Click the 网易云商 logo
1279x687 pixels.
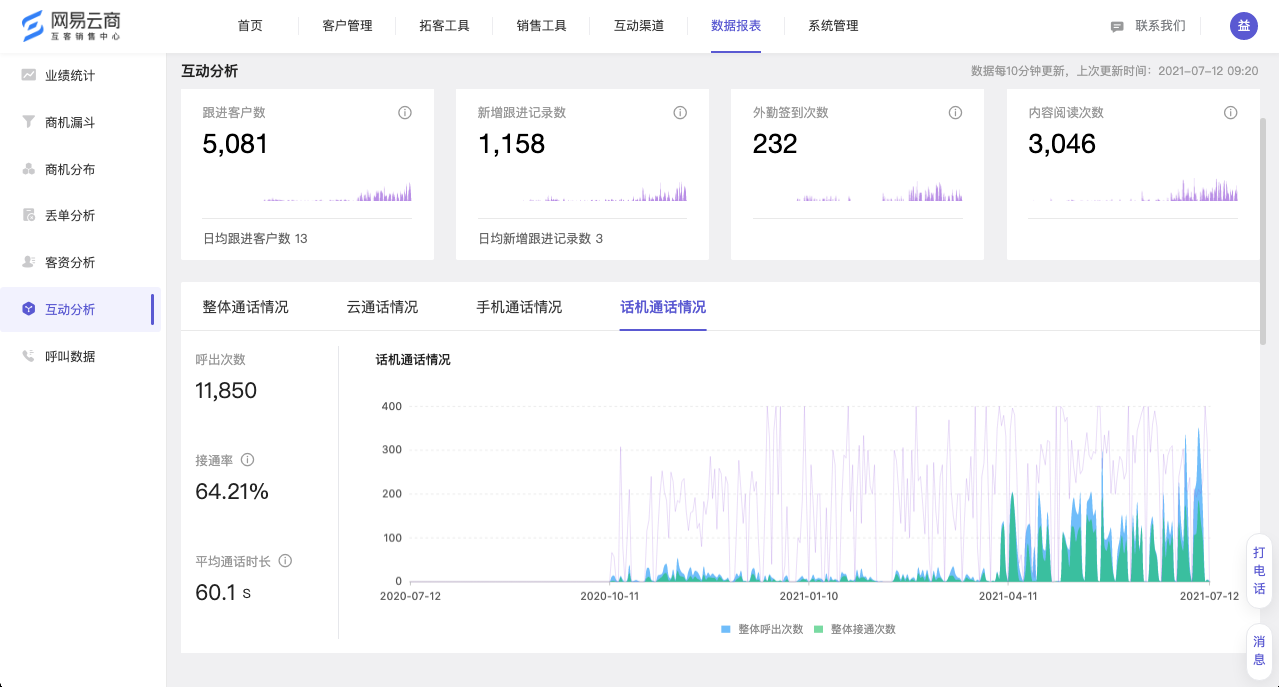pos(72,26)
